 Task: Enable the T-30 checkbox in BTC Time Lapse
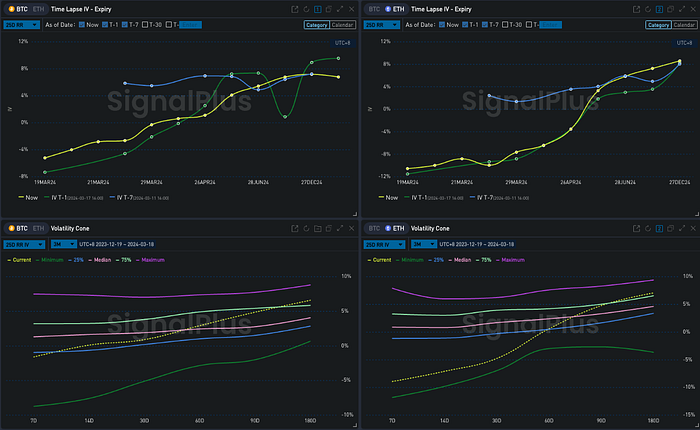[x=145, y=23]
